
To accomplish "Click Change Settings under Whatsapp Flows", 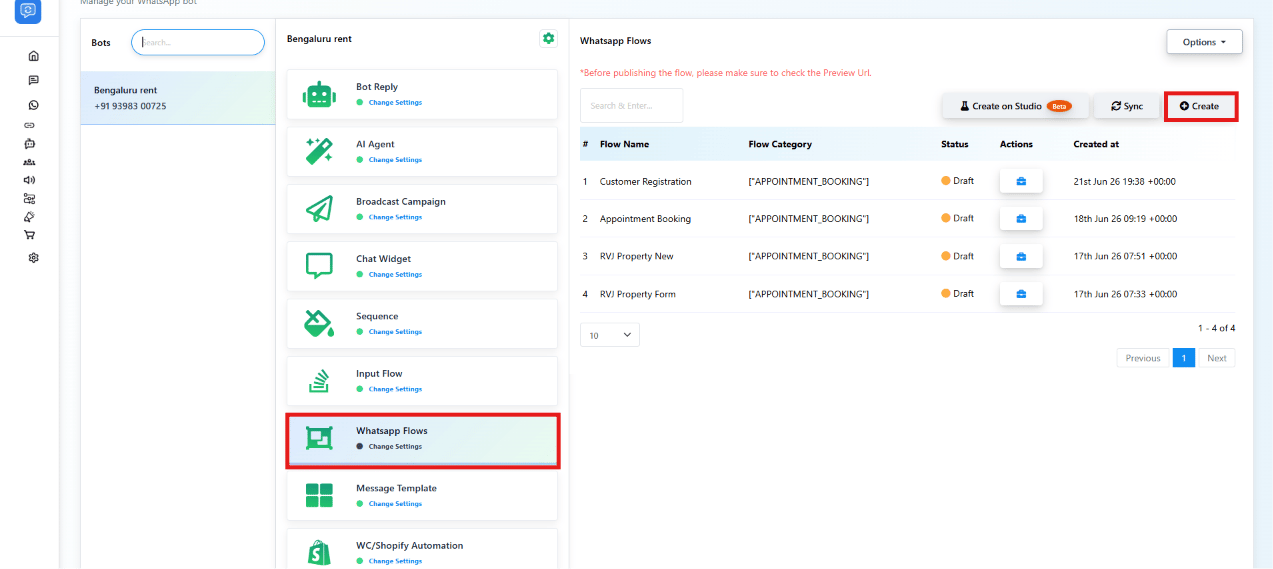I will (x=395, y=447).
